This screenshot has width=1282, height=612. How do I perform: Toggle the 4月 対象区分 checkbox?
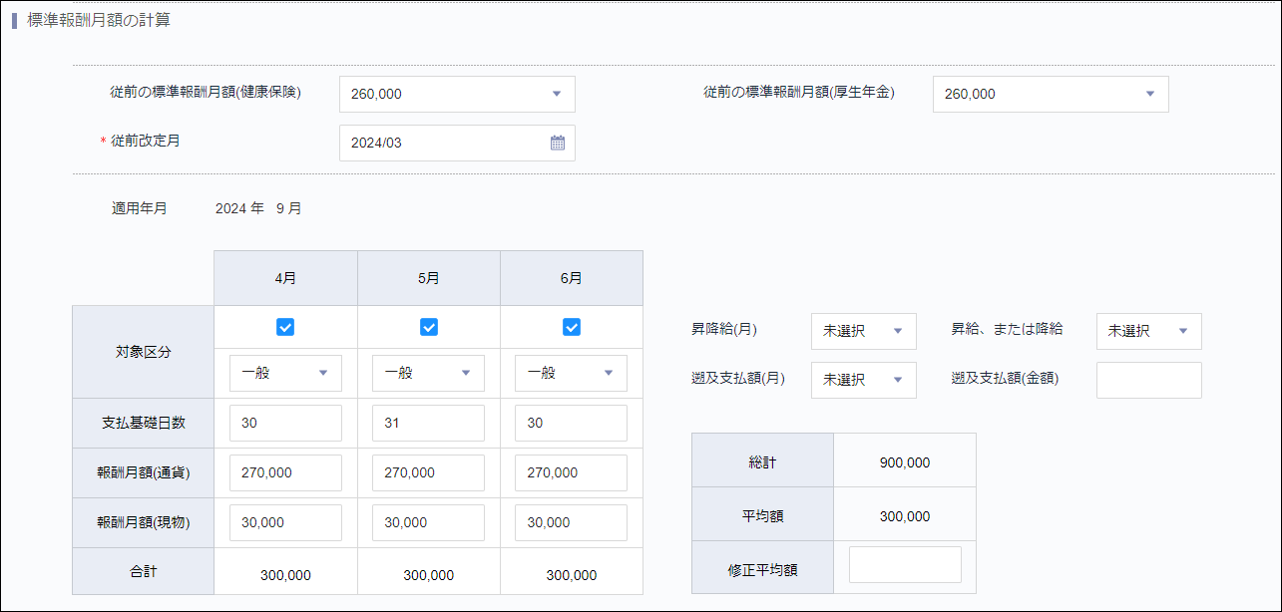285,327
